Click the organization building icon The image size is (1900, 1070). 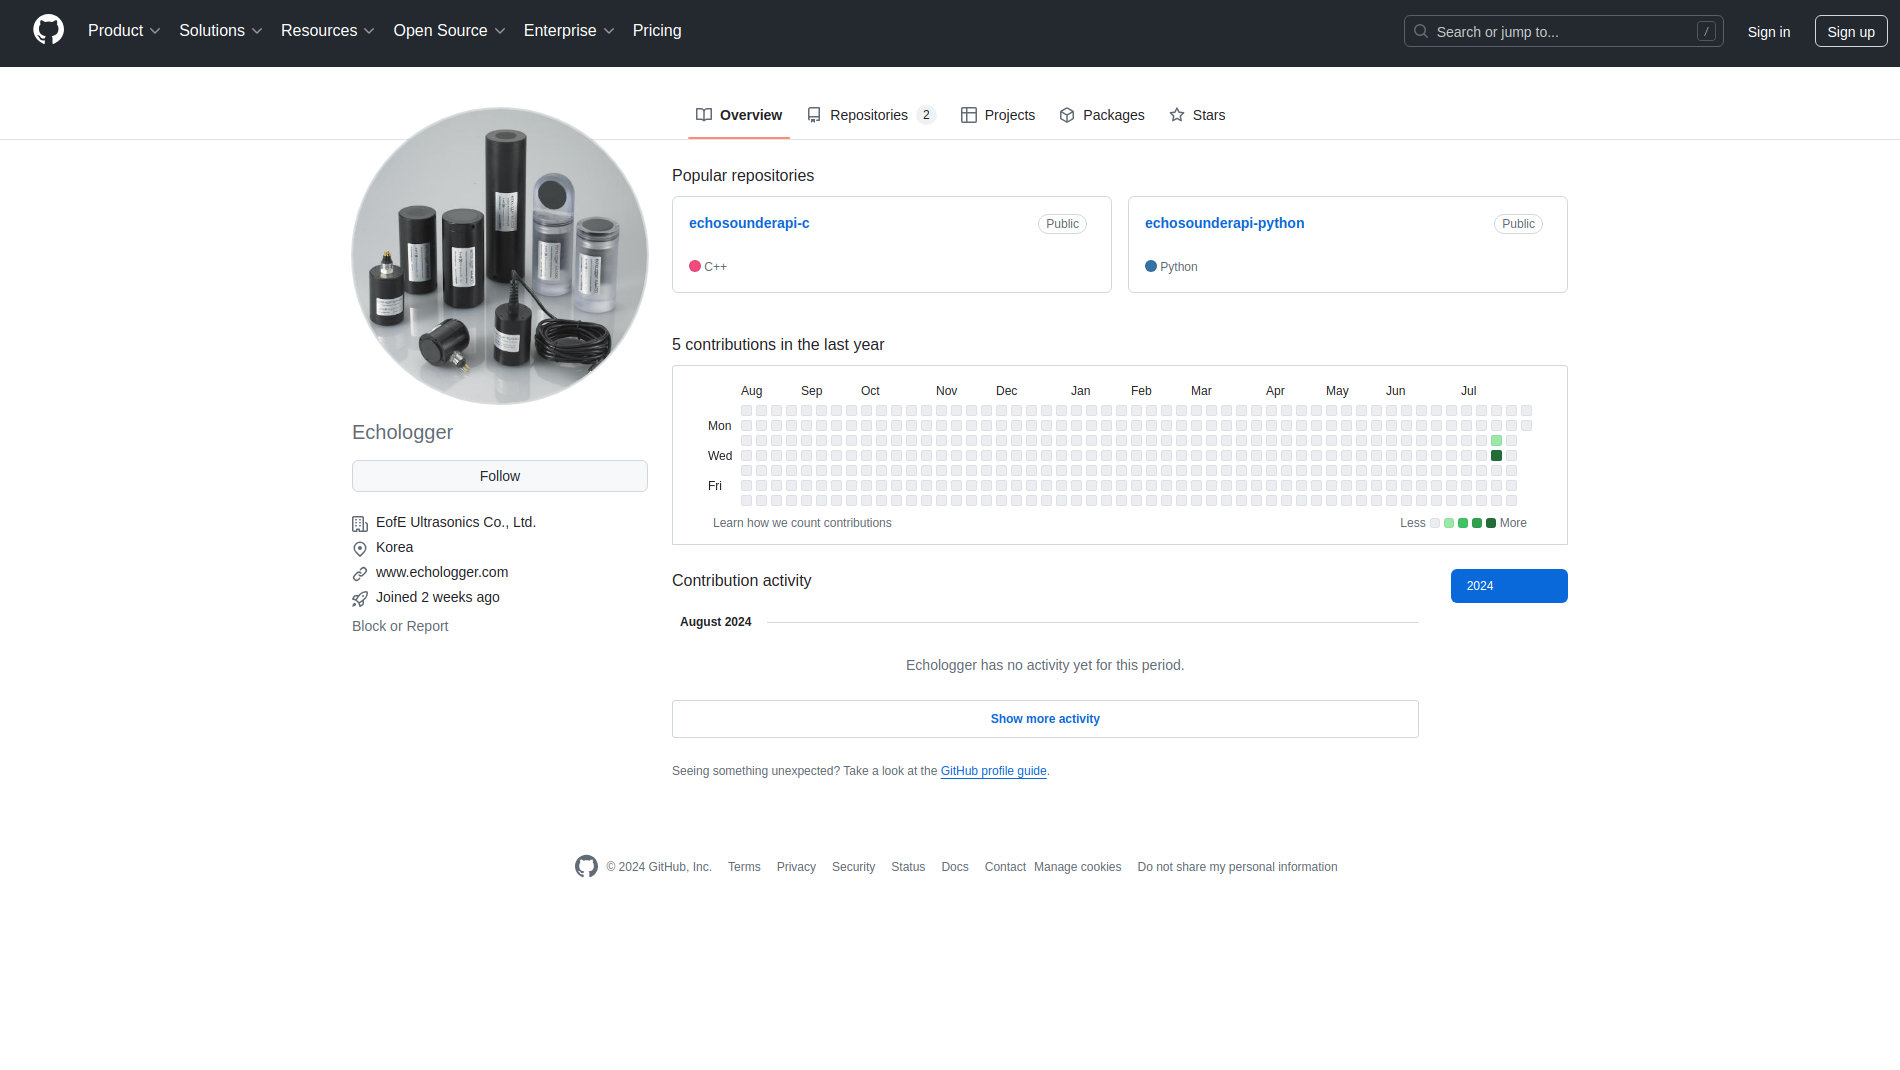(x=360, y=523)
